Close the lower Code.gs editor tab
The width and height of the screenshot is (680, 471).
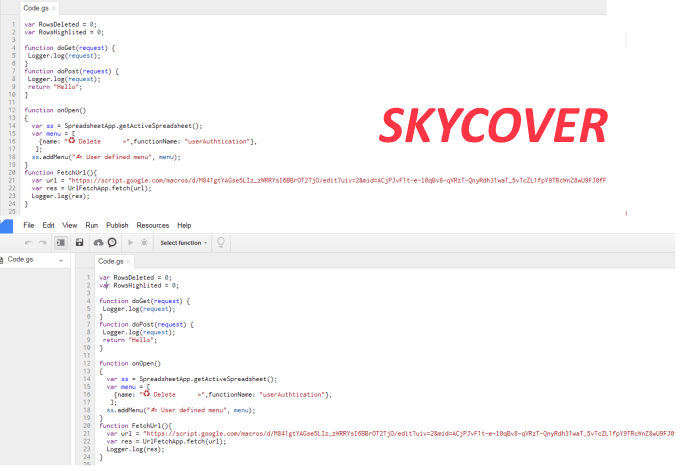[128, 262]
